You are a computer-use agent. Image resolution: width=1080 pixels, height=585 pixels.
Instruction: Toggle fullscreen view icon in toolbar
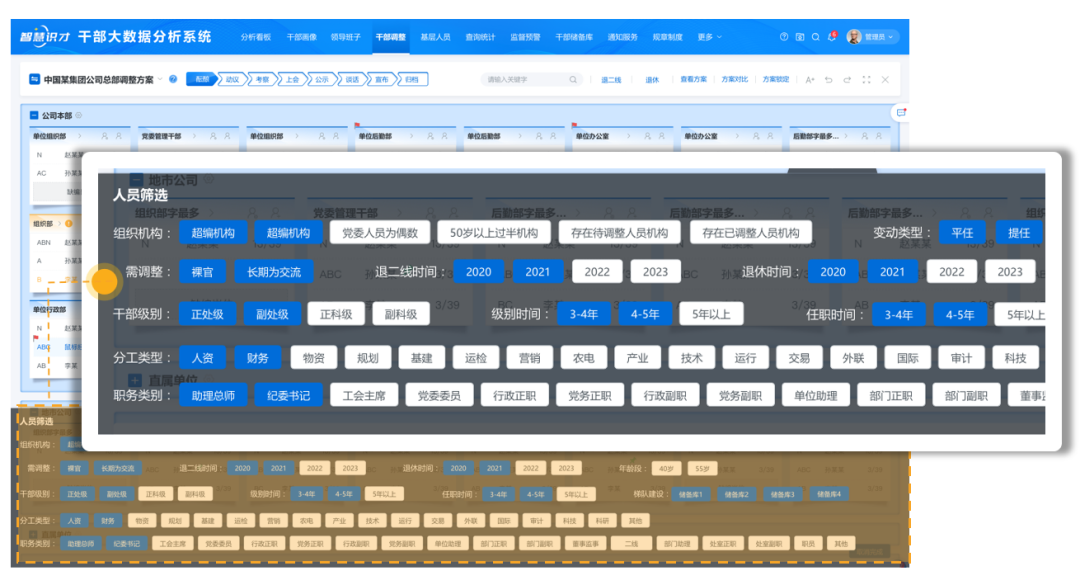coord(866,80)
